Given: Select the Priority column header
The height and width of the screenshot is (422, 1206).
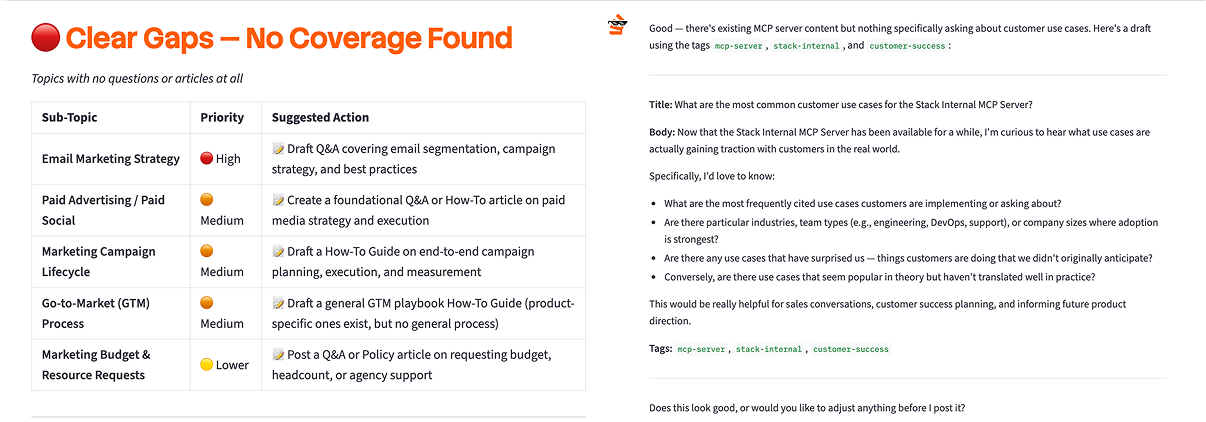Looking at the screenshot, I should (x=222, y=117).
